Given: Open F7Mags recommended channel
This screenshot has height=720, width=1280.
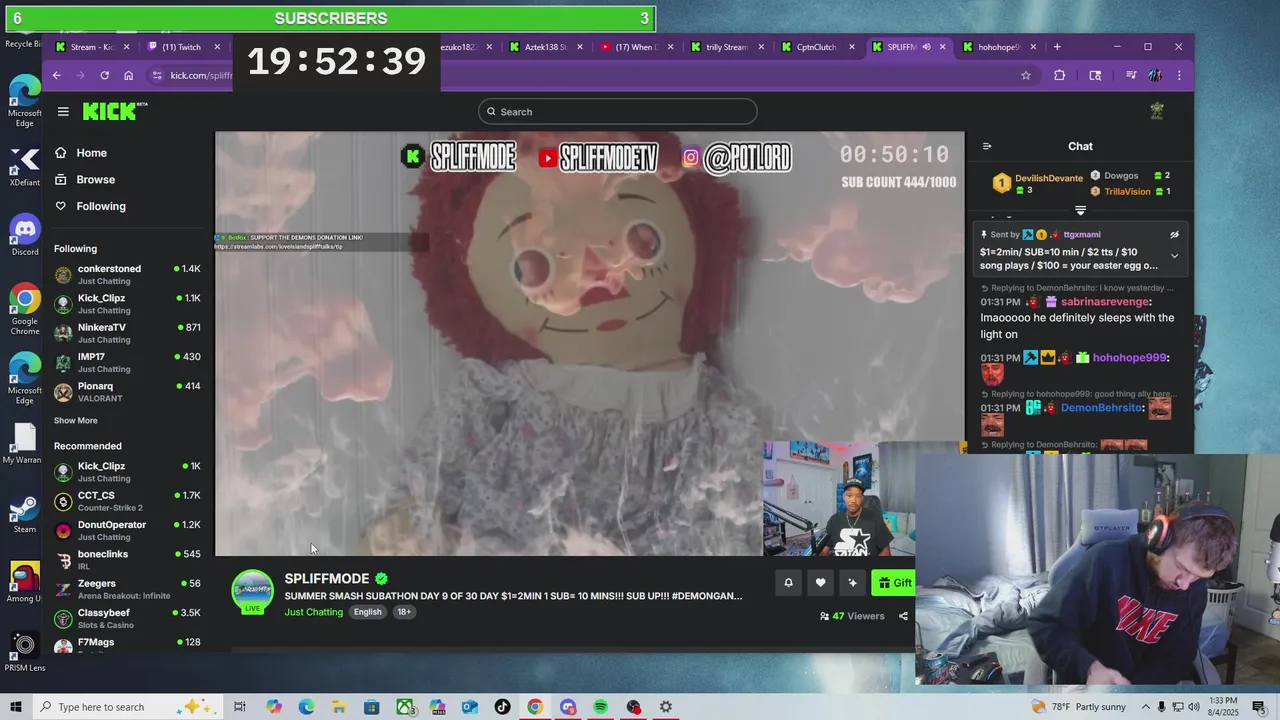Looking at the screenshot, I should tap(127, 645).
